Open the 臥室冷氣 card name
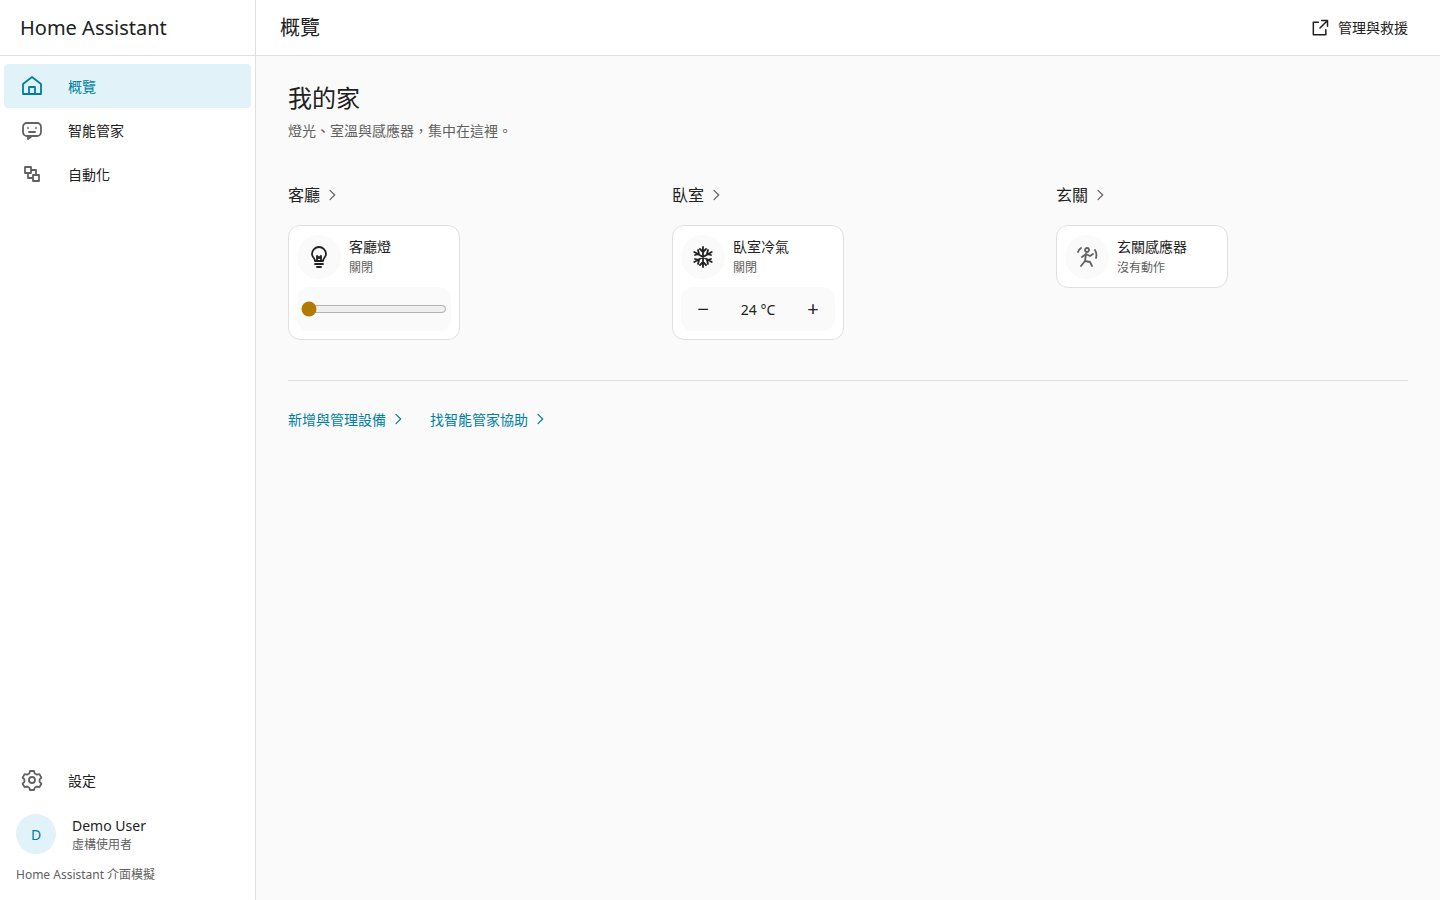Screen dimensions: 1440x900 pyautogui.click(x=761, y=247)
